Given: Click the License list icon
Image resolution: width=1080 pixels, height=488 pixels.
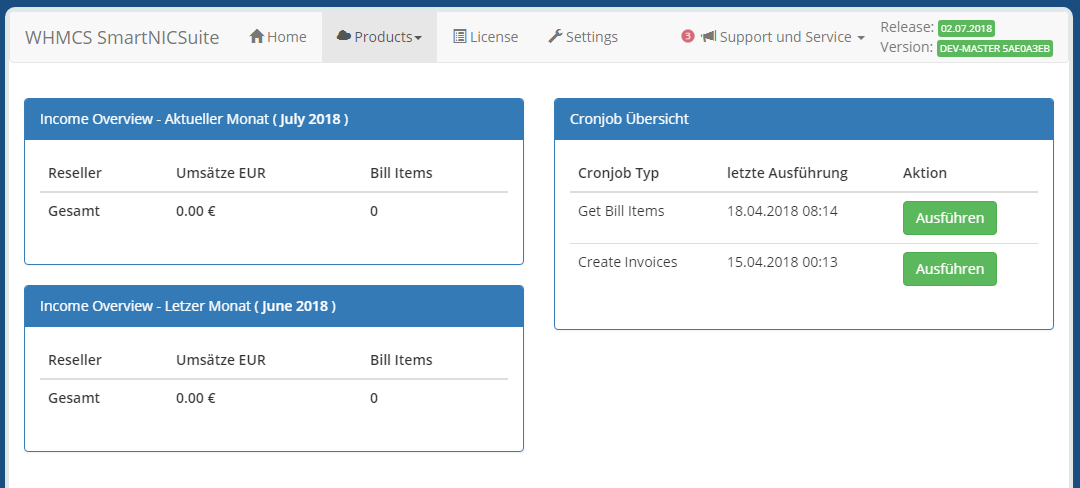Looking at the screenshot, I should (459, 36).
